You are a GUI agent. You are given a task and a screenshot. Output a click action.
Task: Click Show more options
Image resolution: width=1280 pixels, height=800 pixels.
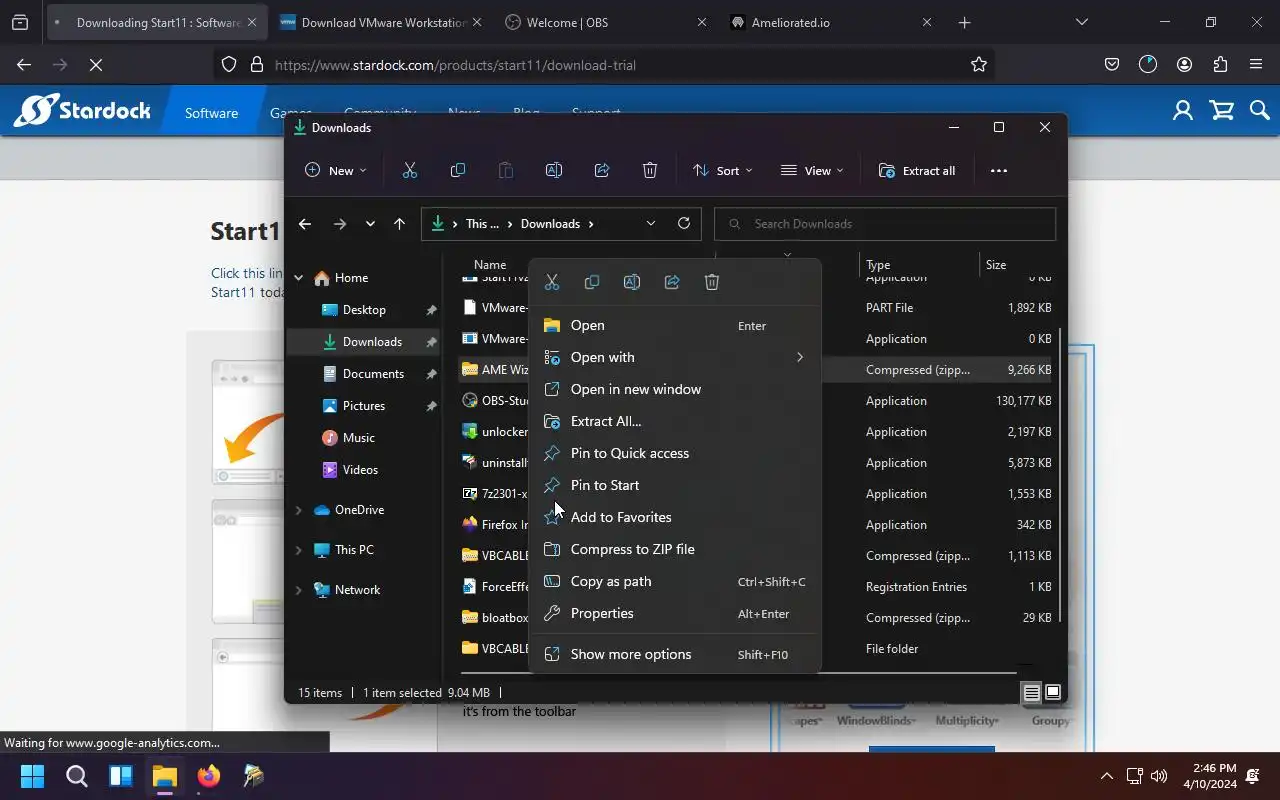[675, 654]
